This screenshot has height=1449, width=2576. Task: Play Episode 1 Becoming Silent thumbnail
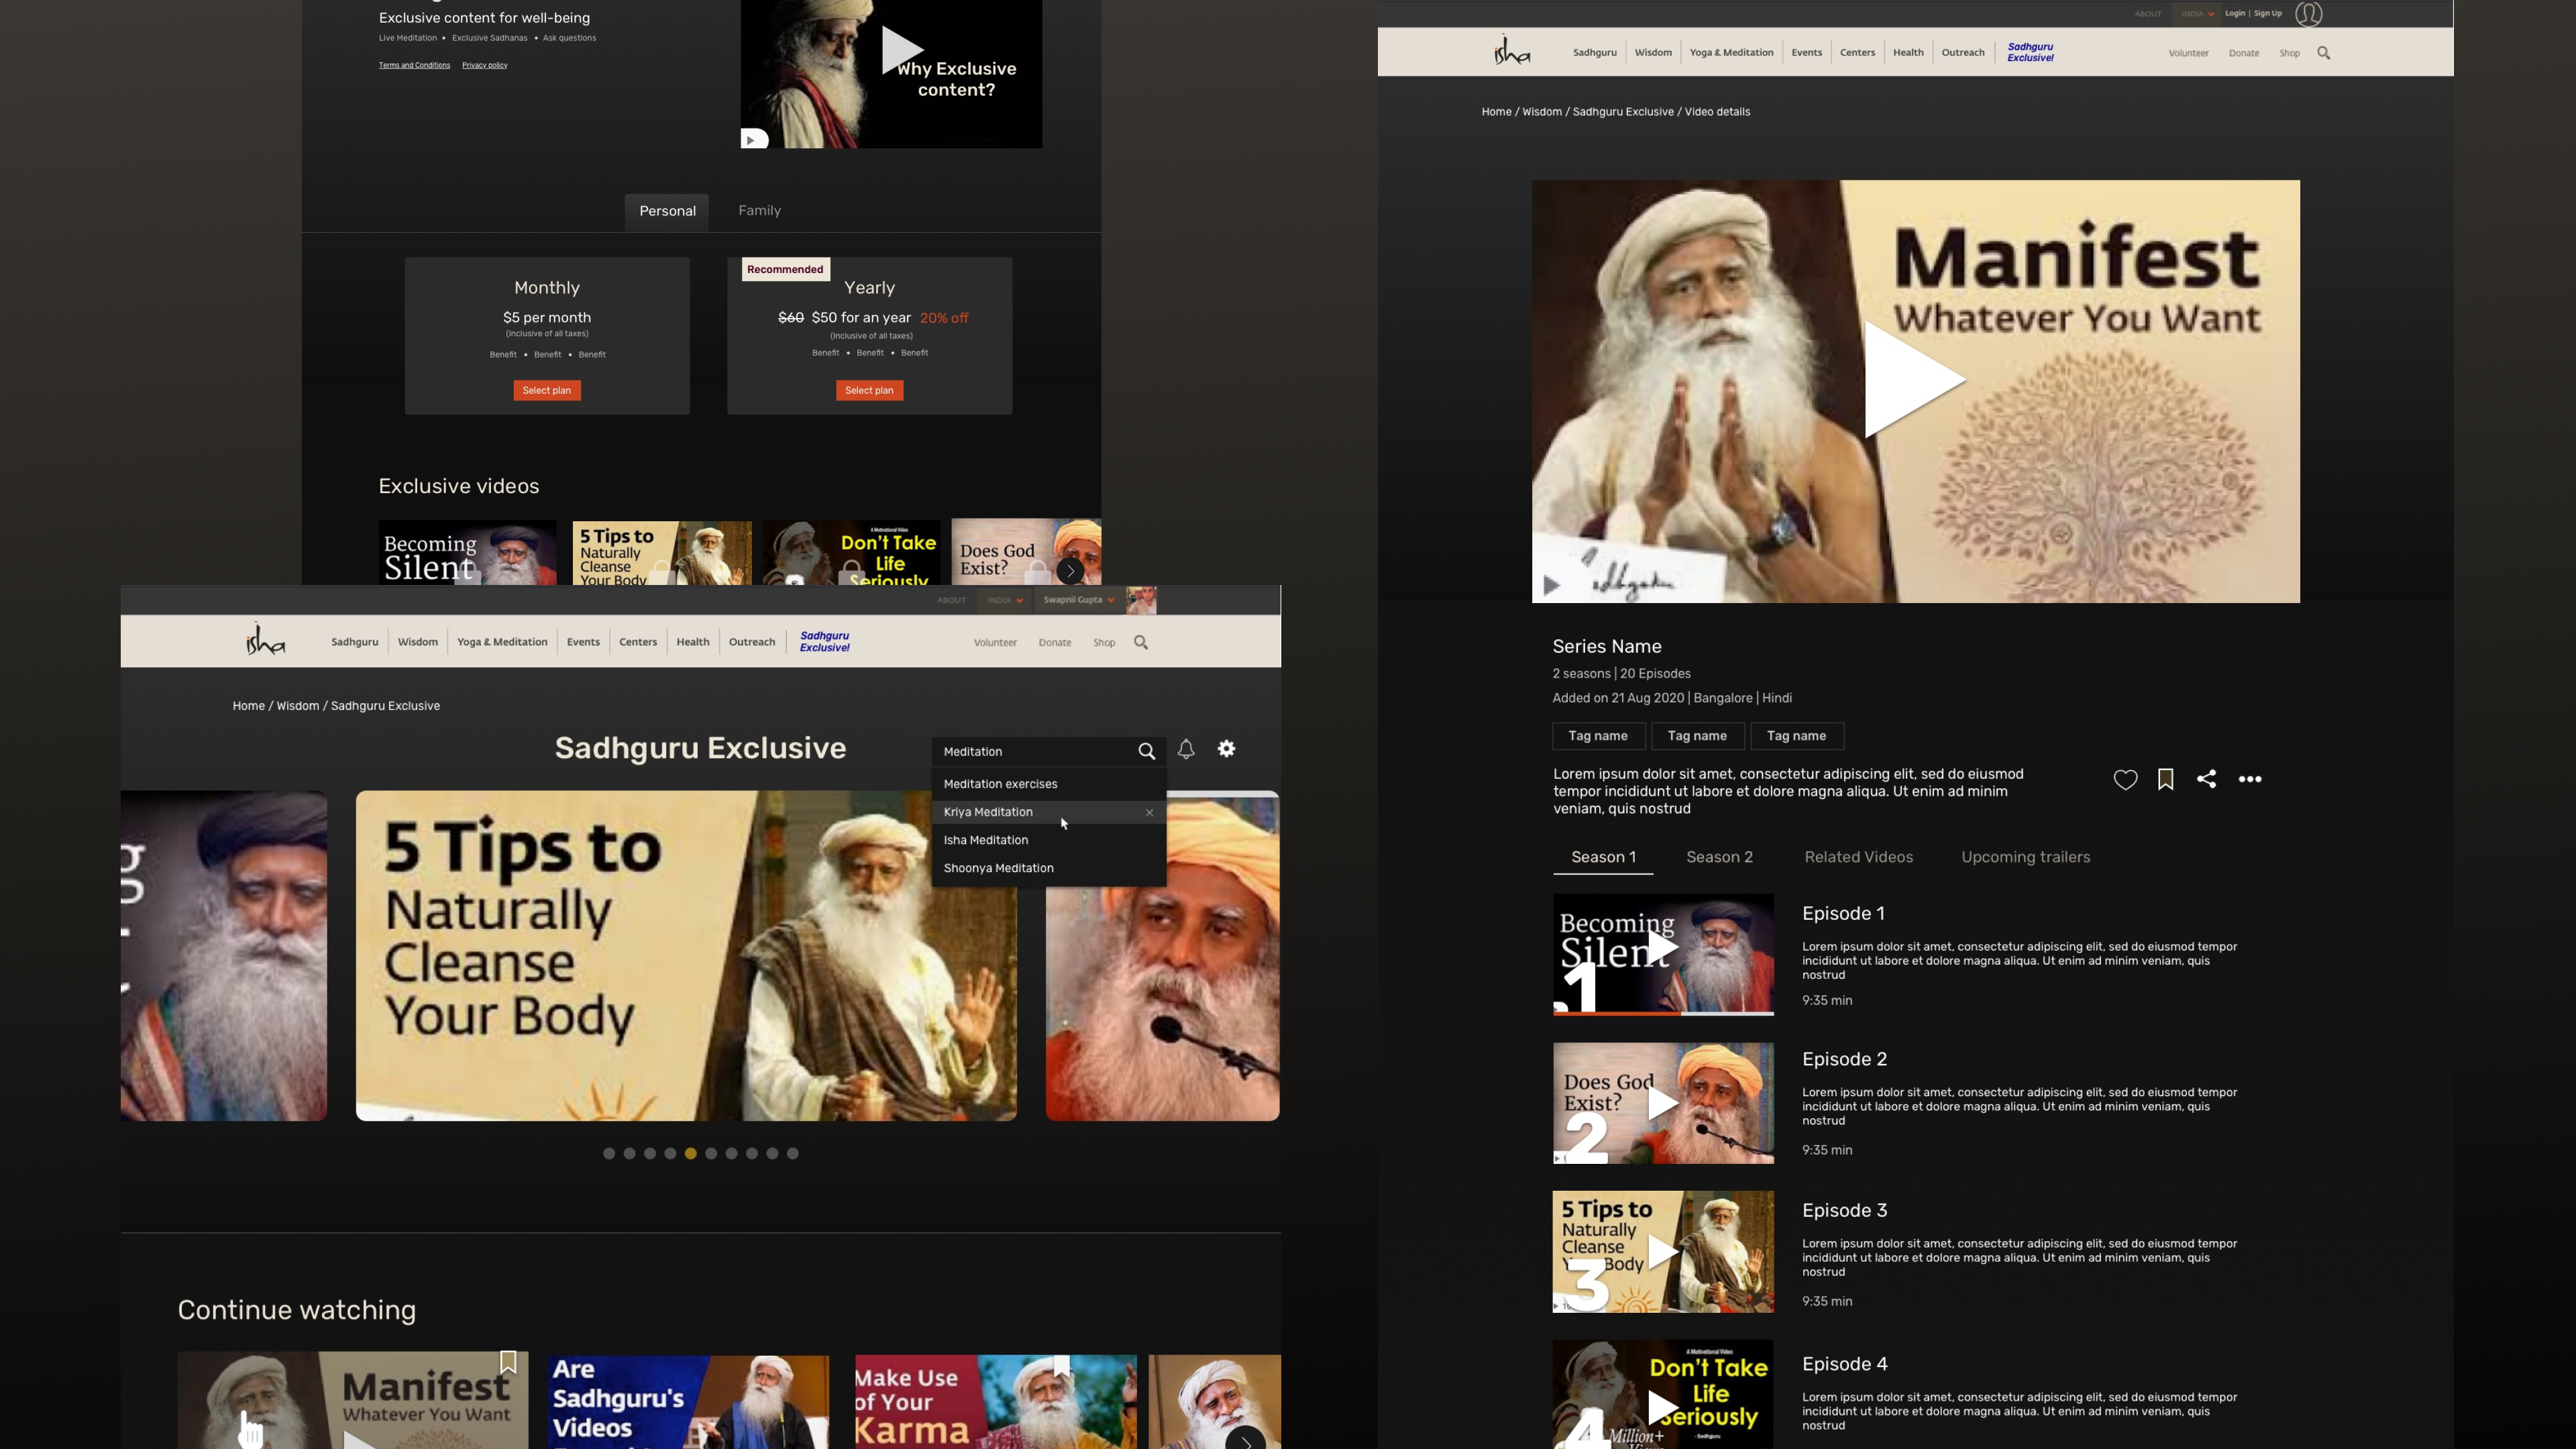point(1662,948)
